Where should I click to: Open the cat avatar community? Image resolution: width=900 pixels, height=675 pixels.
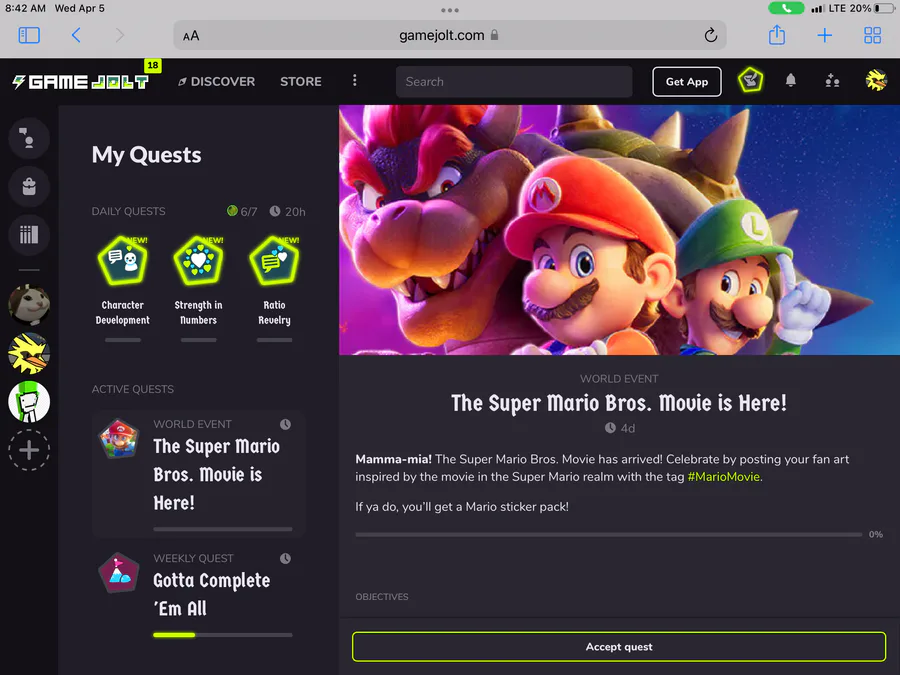[x=29, y=305]
